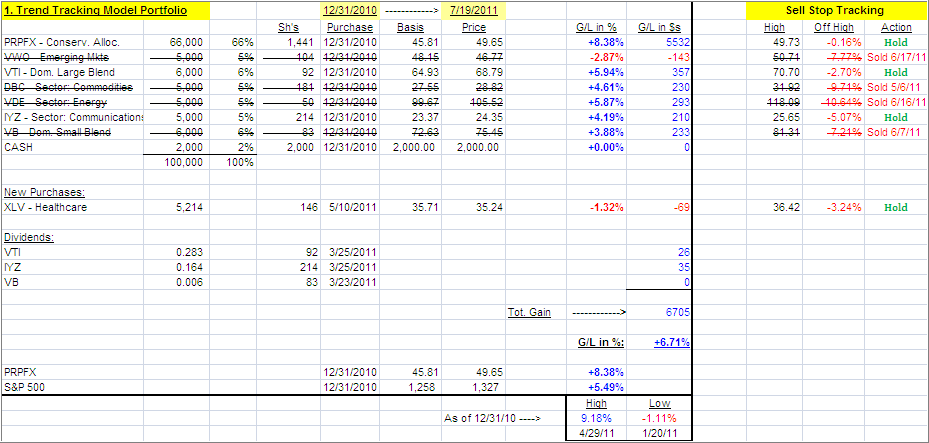
Task: Click the 'Basis' column header
Action: click(410, 27)
